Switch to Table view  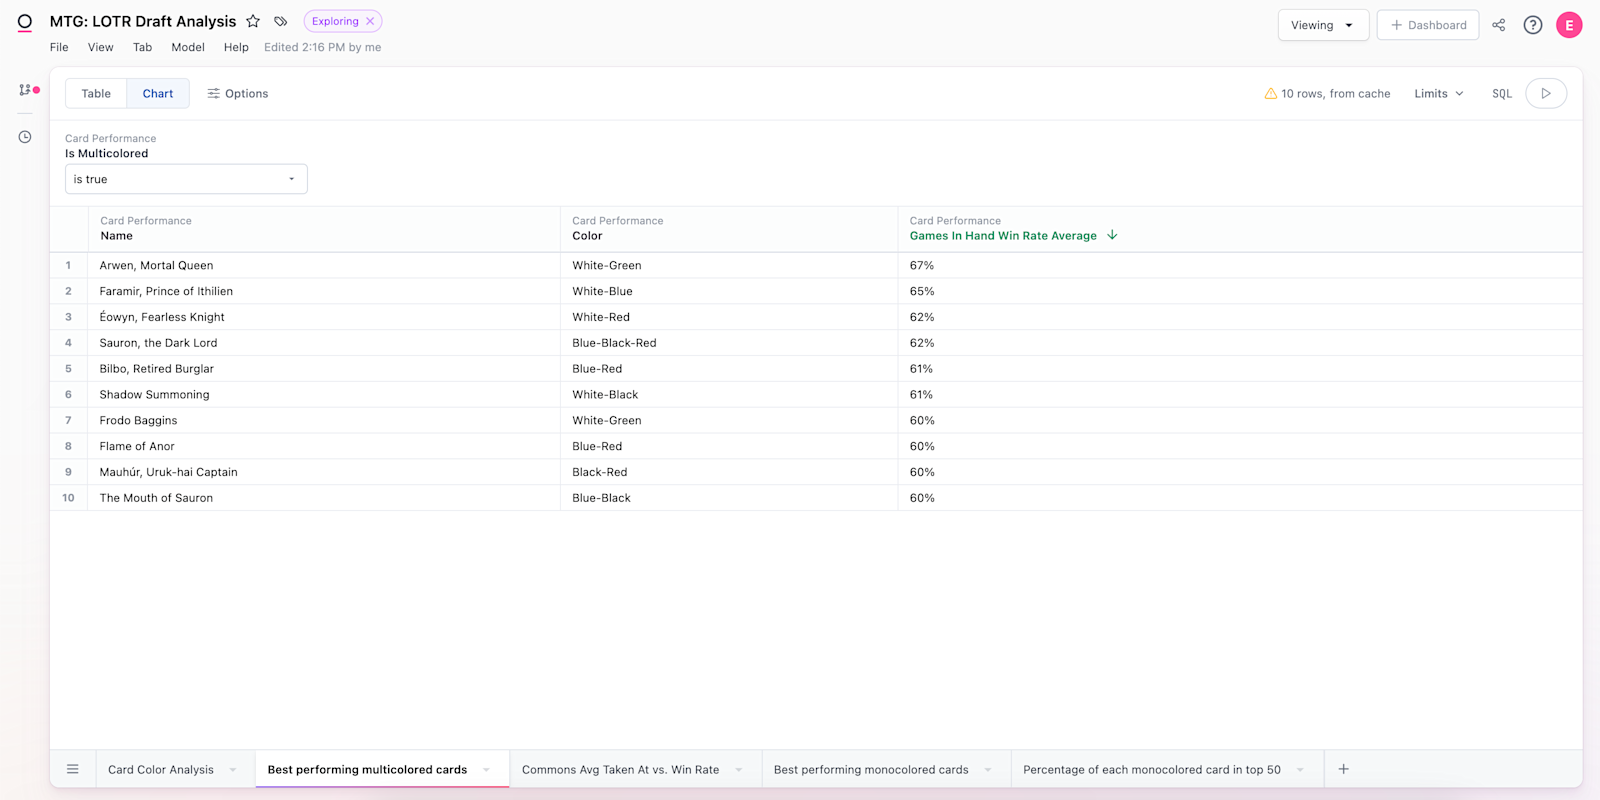pos(96,94)
